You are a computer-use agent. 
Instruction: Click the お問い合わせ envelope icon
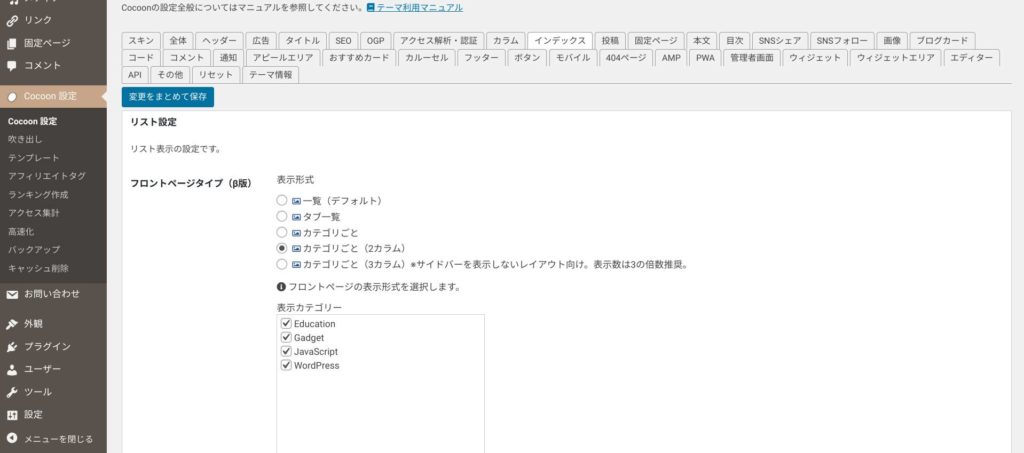12,294
